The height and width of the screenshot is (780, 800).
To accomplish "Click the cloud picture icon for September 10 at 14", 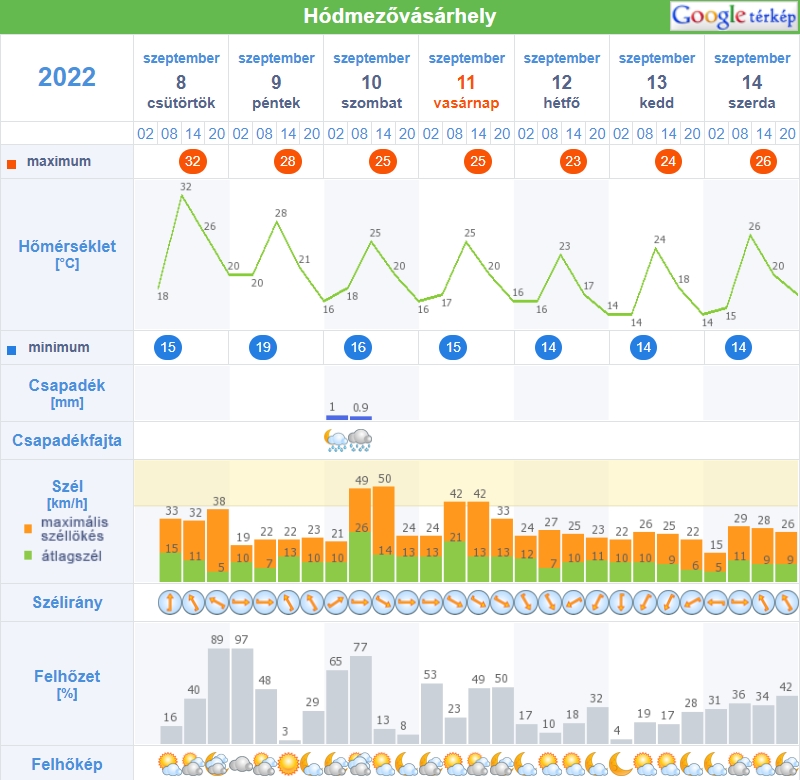I will [384, 764].
